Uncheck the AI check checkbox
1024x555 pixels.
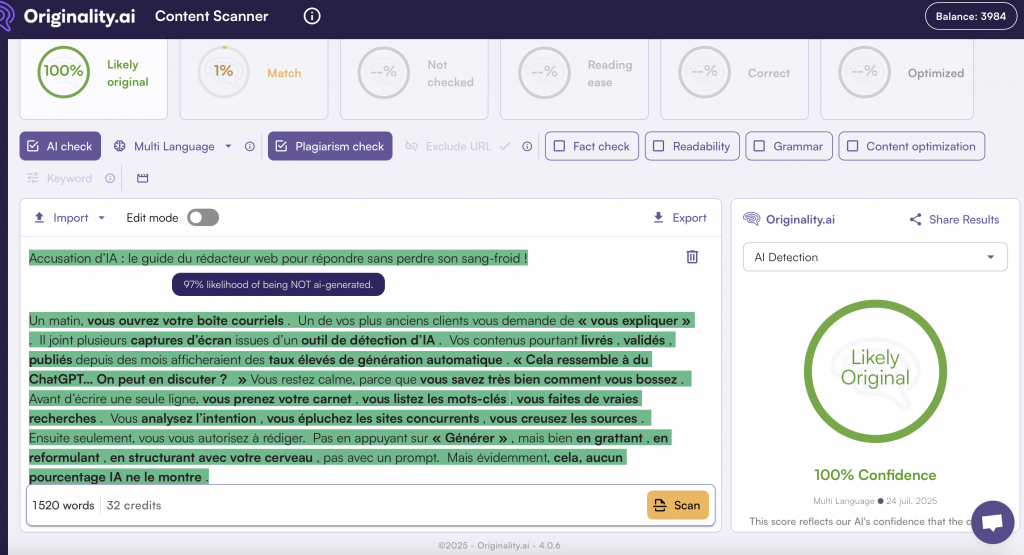pyautogui.click(x=33, y=146)
